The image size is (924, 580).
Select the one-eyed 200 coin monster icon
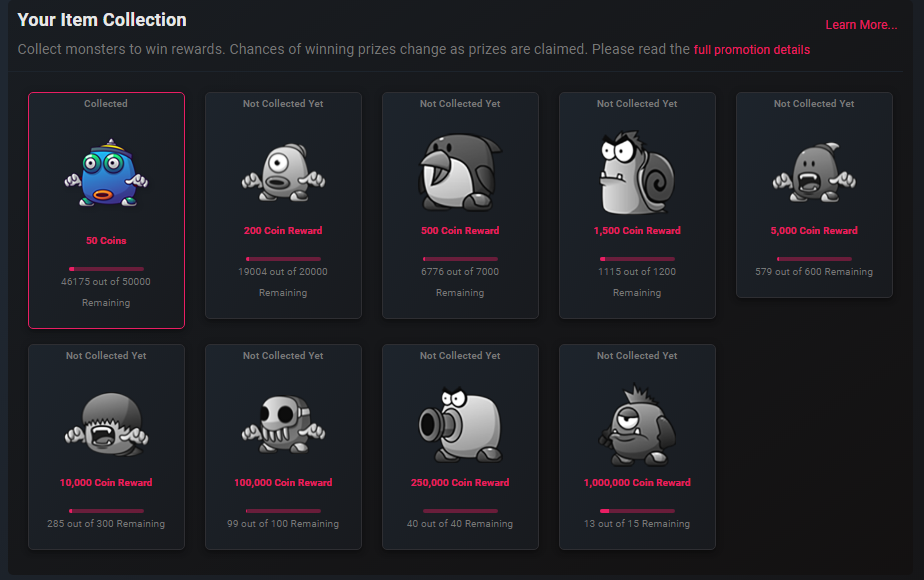click(x=283, y=172)
